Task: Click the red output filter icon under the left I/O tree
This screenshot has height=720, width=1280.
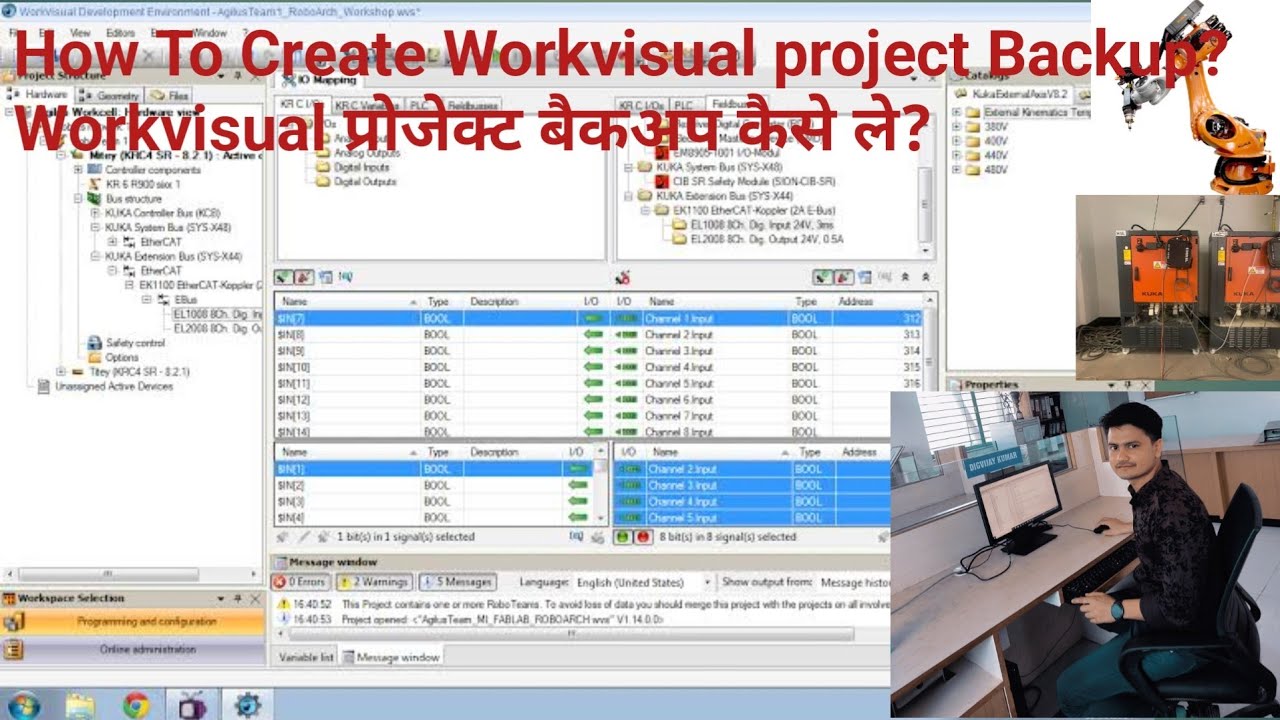Action: [303, 276]
